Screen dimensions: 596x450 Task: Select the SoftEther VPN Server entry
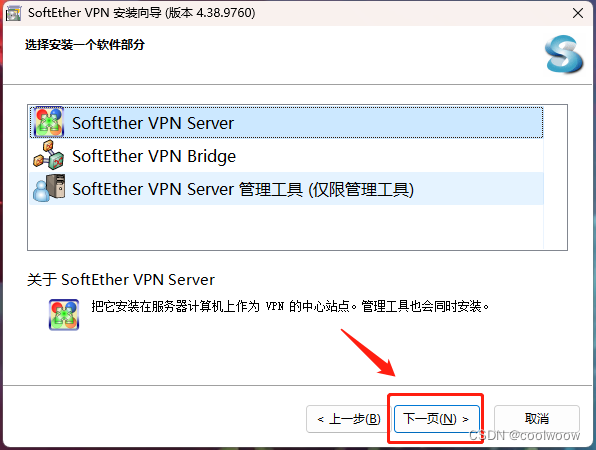pos(286,122)
